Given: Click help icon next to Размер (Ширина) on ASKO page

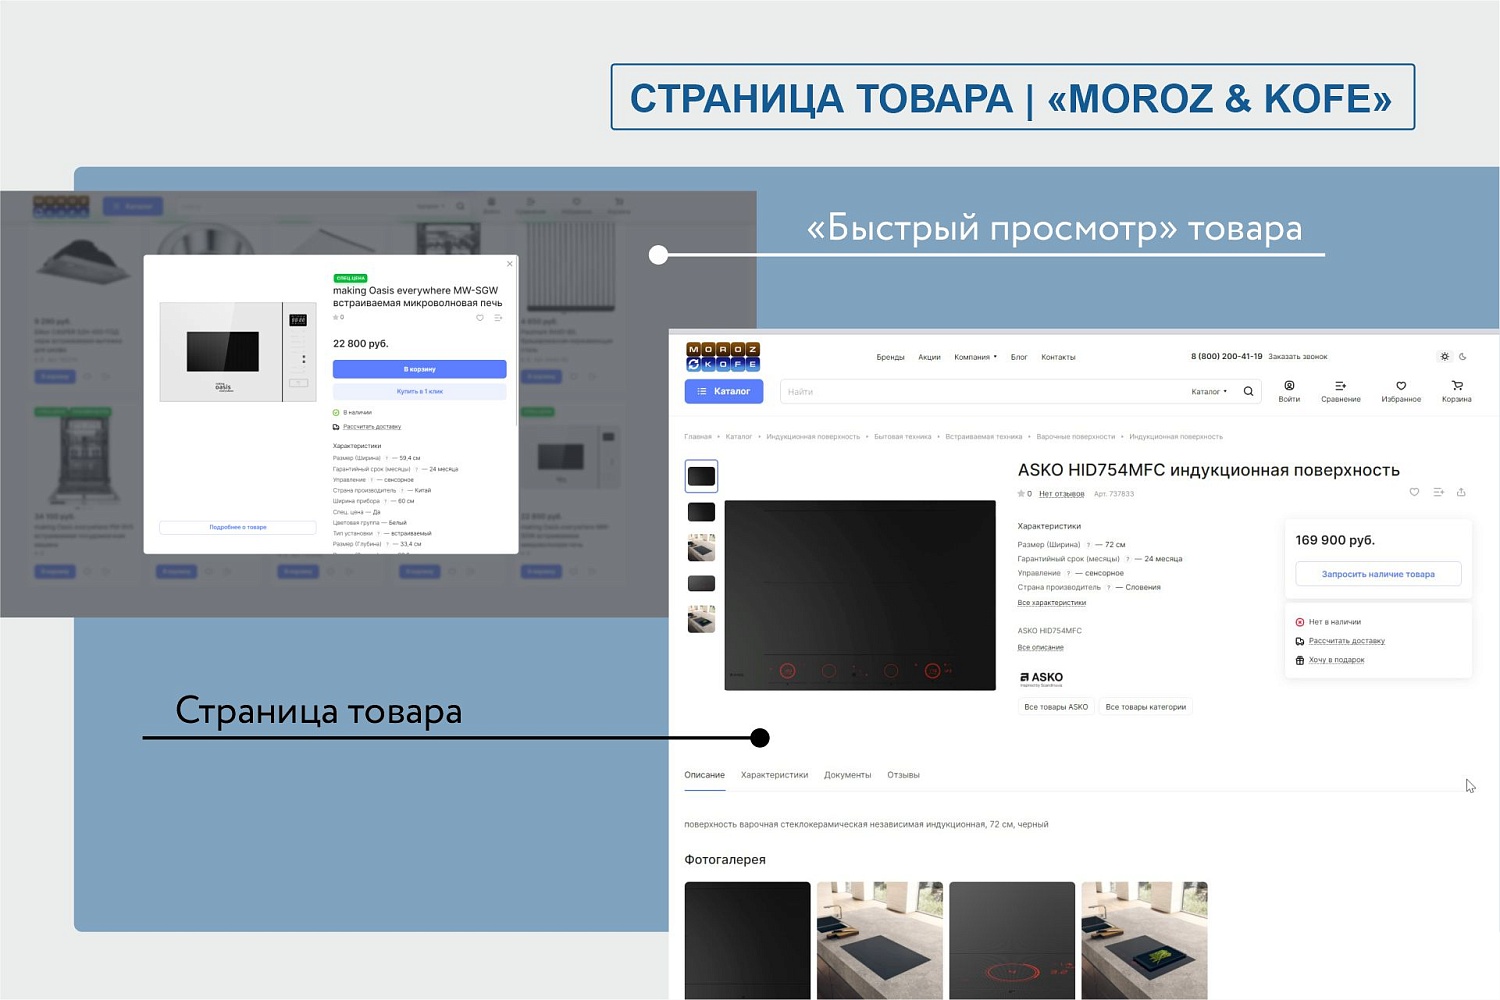Looking at the screenshot, I should 1088,545.
